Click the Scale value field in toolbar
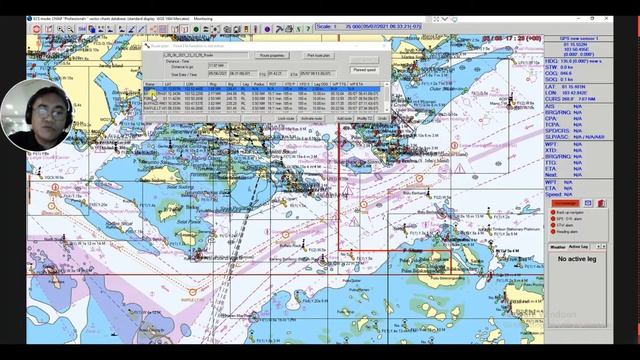 pyautogui.click(x=369, y=27)
